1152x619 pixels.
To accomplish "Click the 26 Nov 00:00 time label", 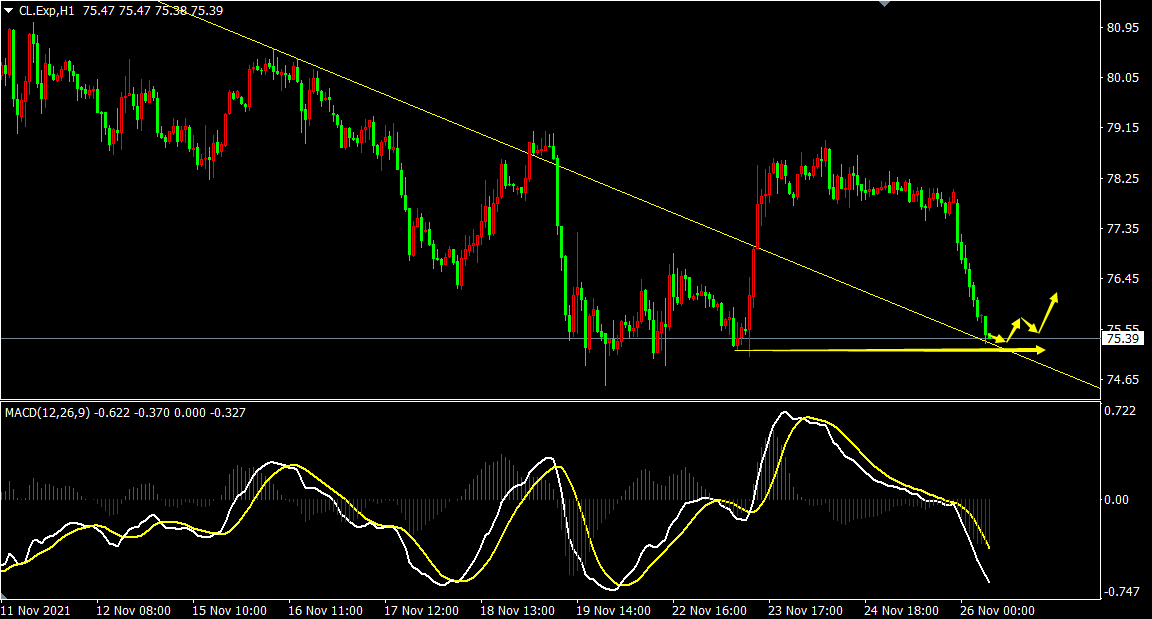I will tap(996, 610).
